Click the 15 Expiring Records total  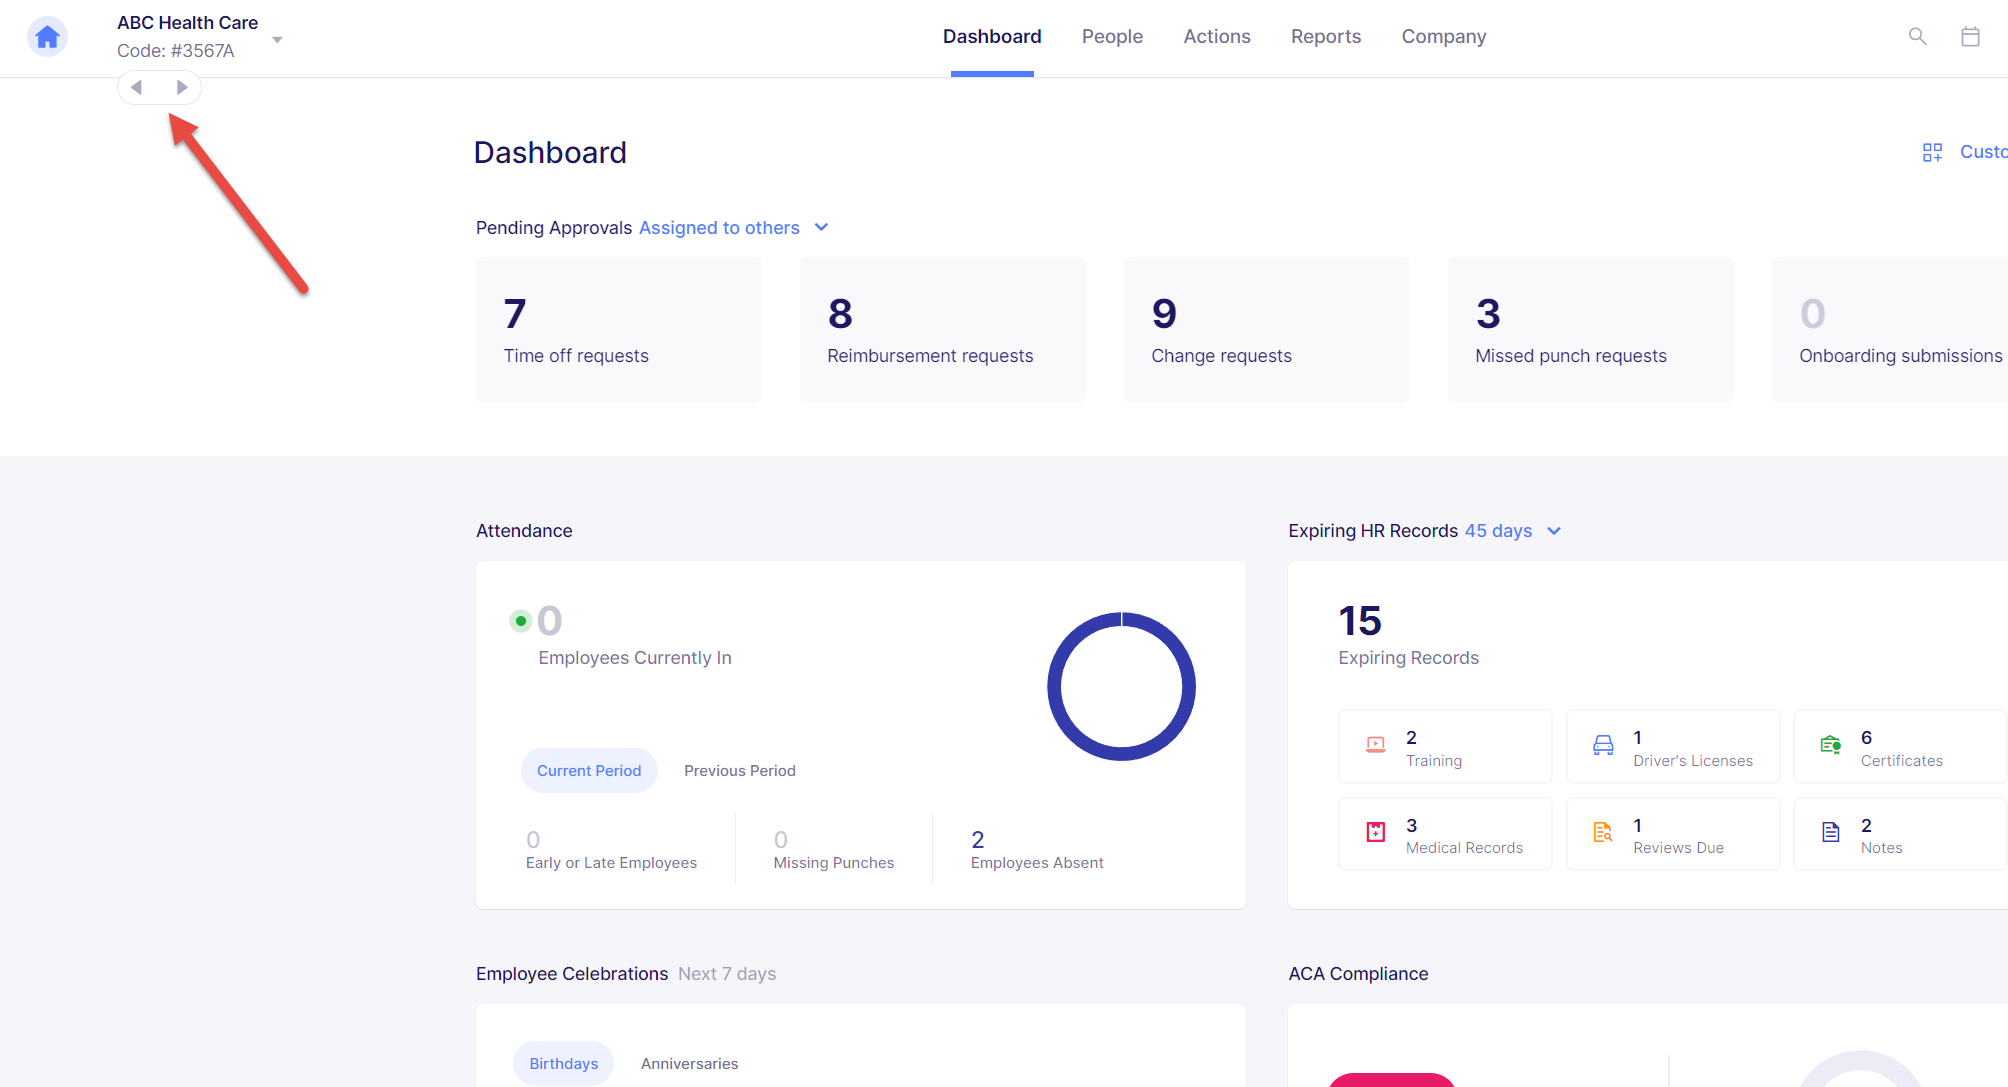point(1360,621)
